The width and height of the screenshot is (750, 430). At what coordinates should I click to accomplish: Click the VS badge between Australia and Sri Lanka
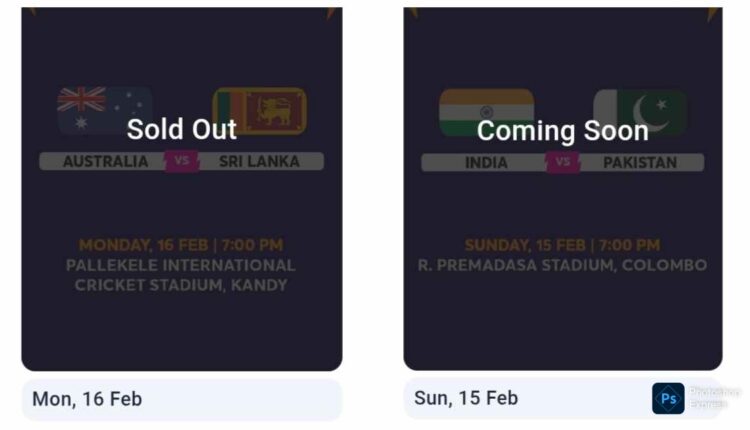pyautogui.click(x=182, y=161)
